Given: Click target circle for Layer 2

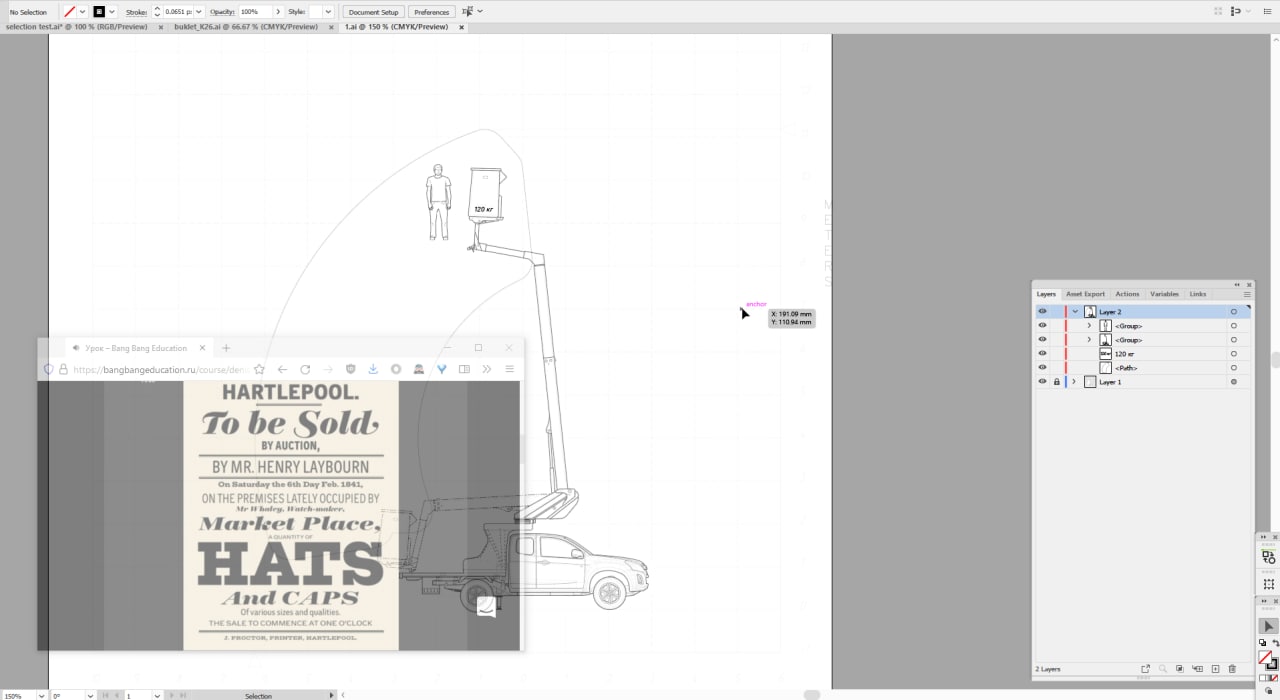Looking at the screenshot, I should click(x=1234, y=312).
